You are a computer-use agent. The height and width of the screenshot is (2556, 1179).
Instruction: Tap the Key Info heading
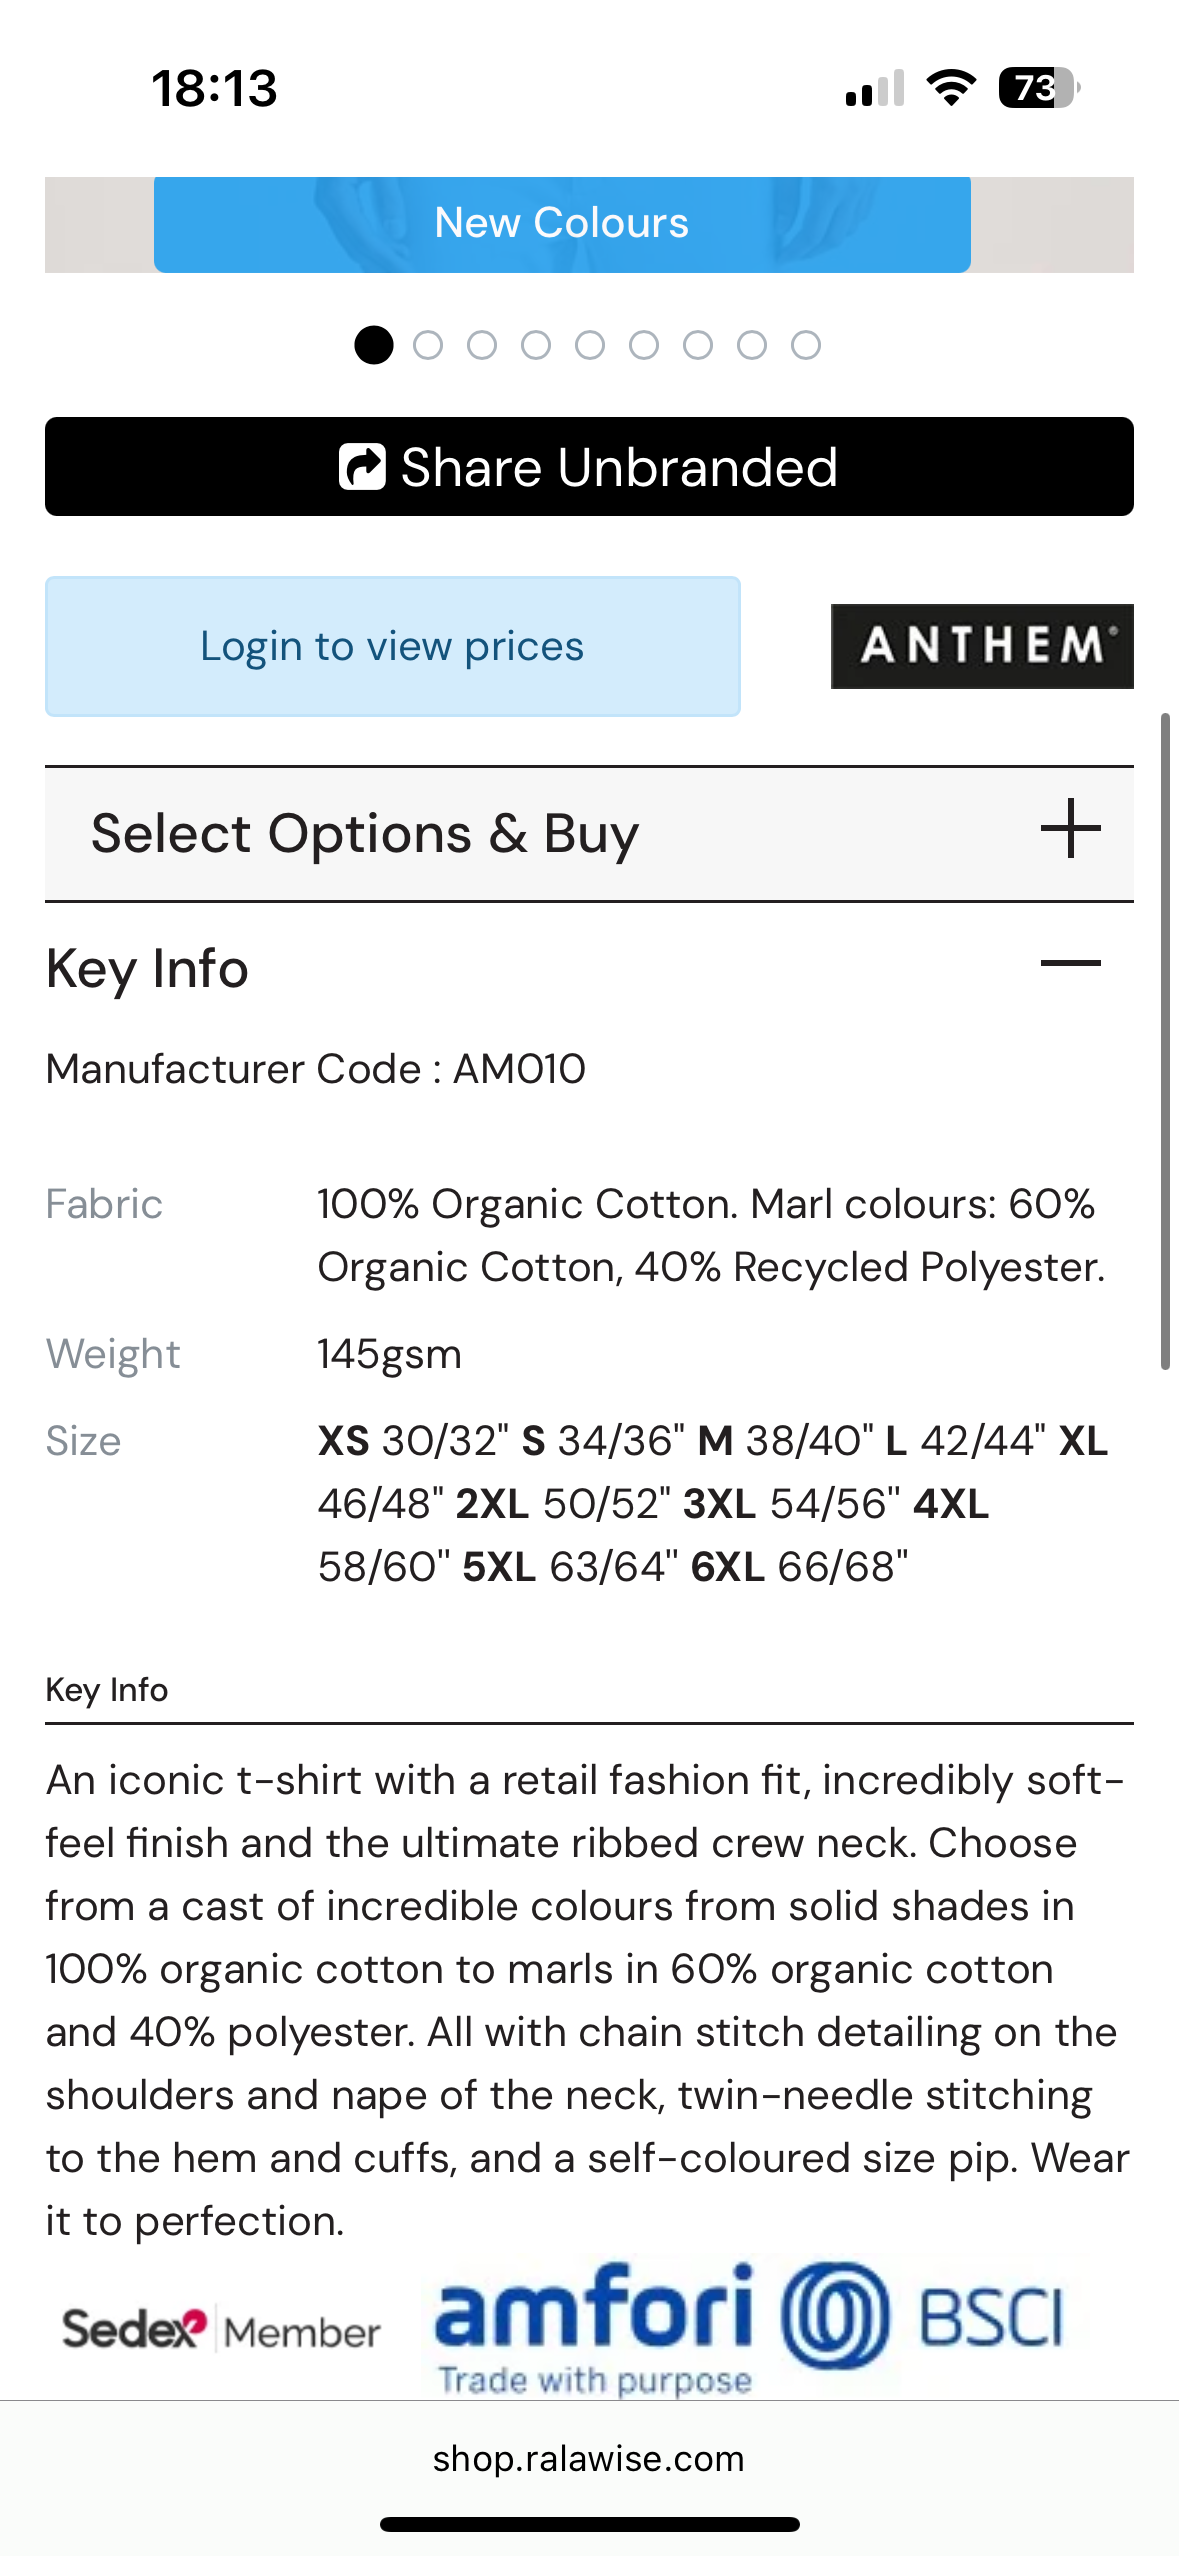(x=147, y=969)
